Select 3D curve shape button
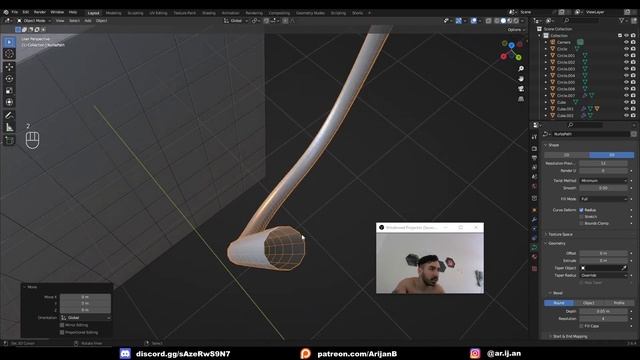Viewport: 640px width, 360px height. [611, 155]
